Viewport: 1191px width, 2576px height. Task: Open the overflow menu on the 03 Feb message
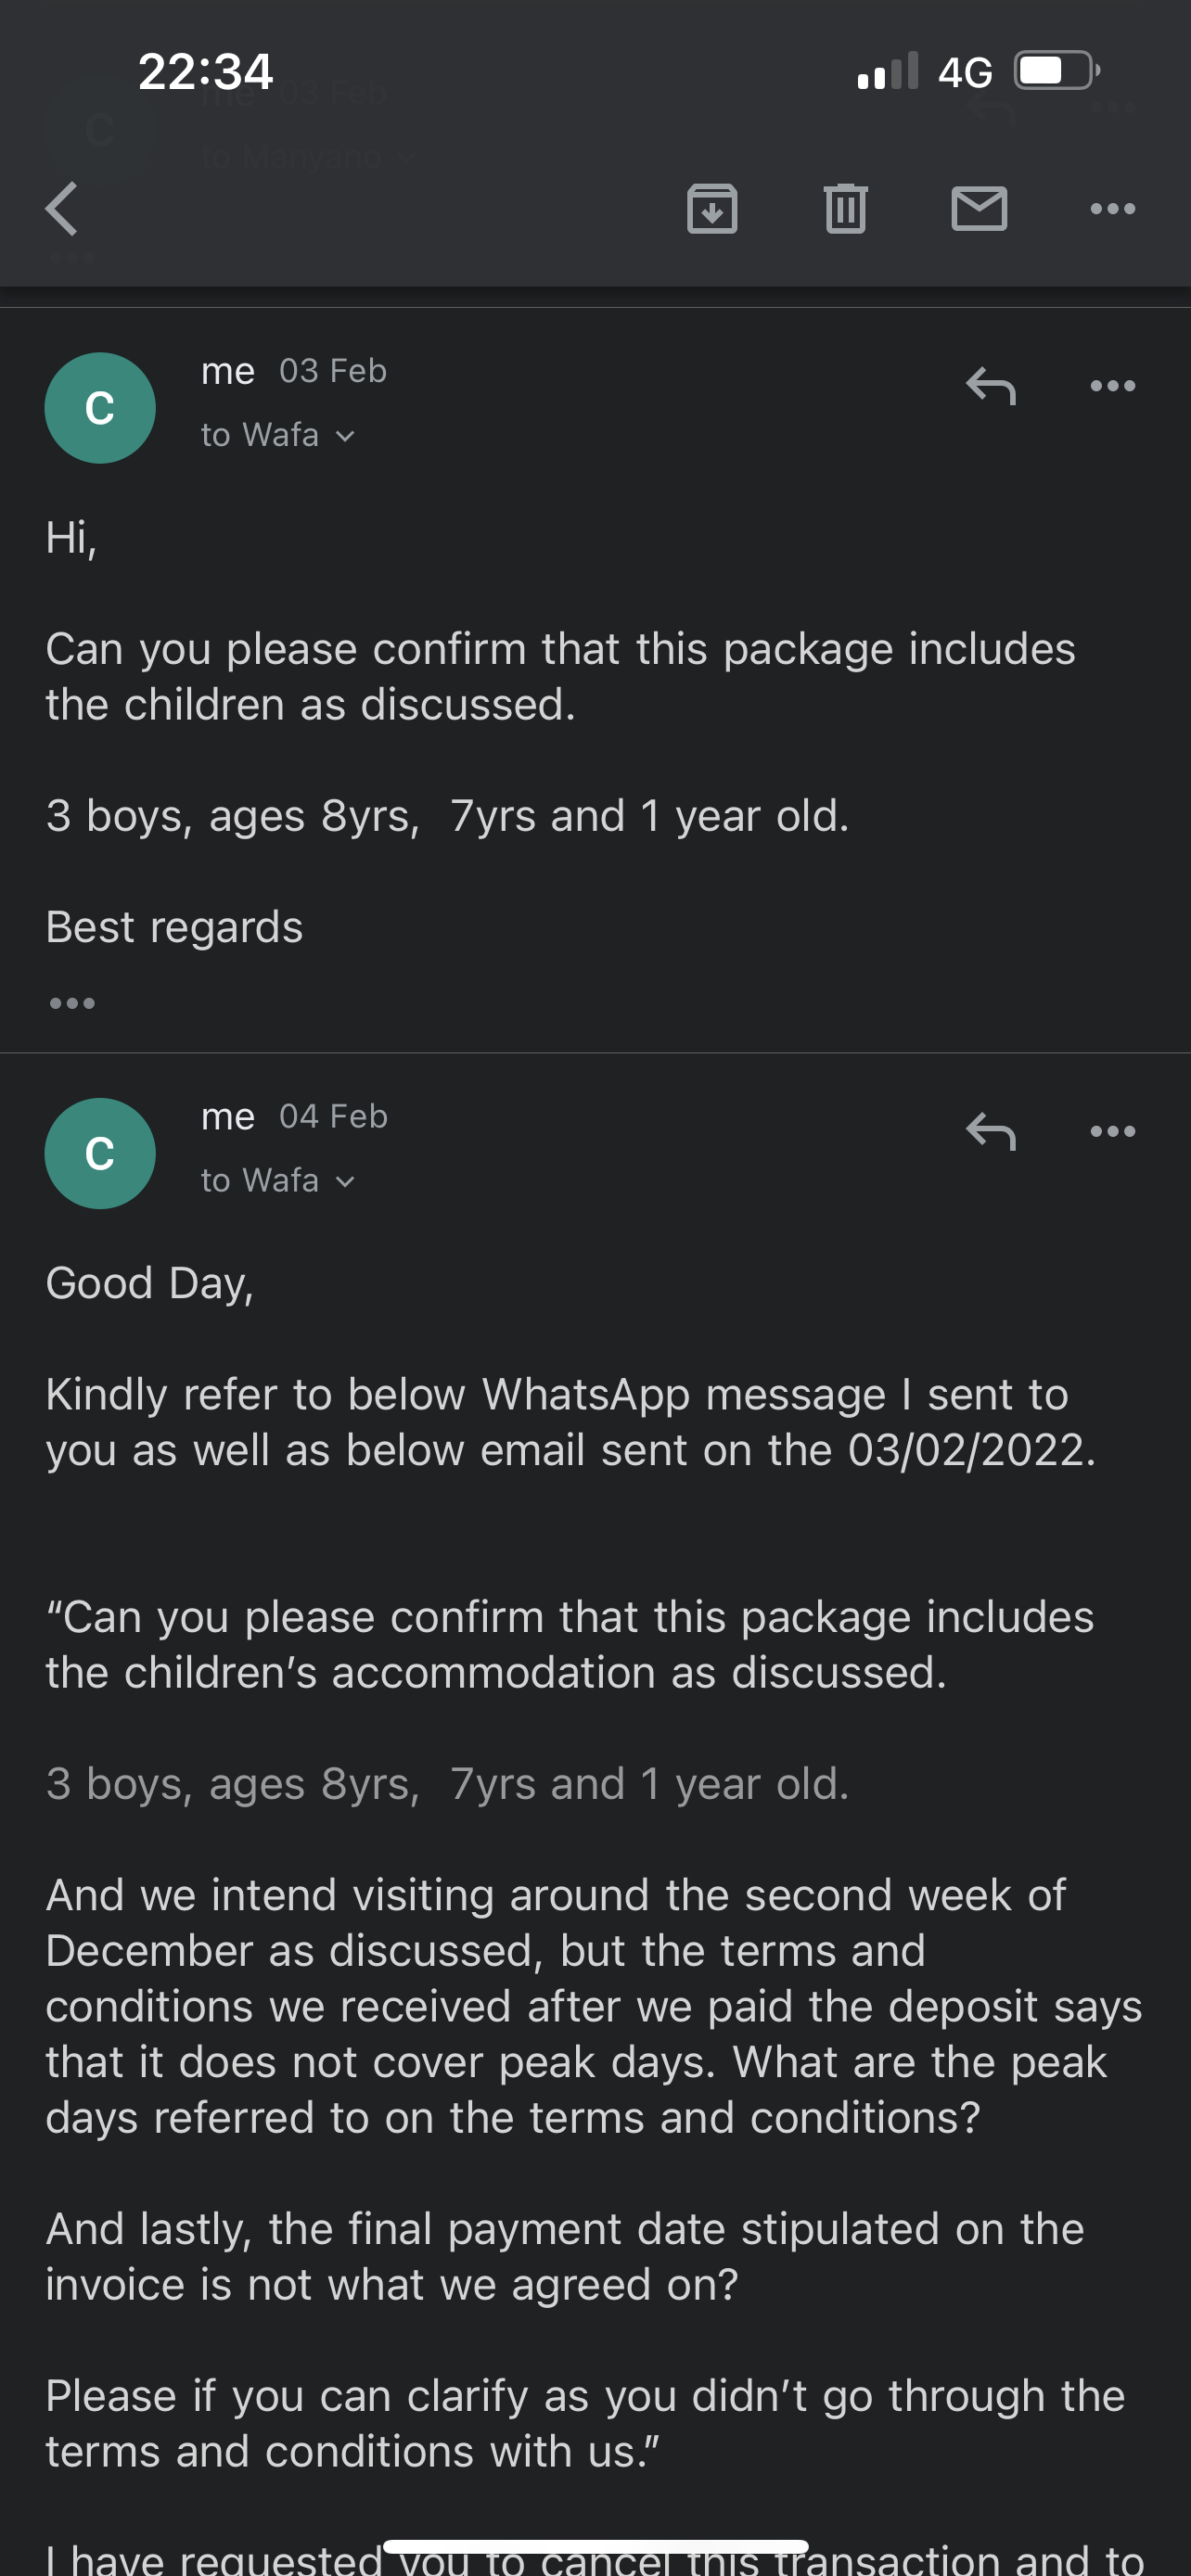1112,385
